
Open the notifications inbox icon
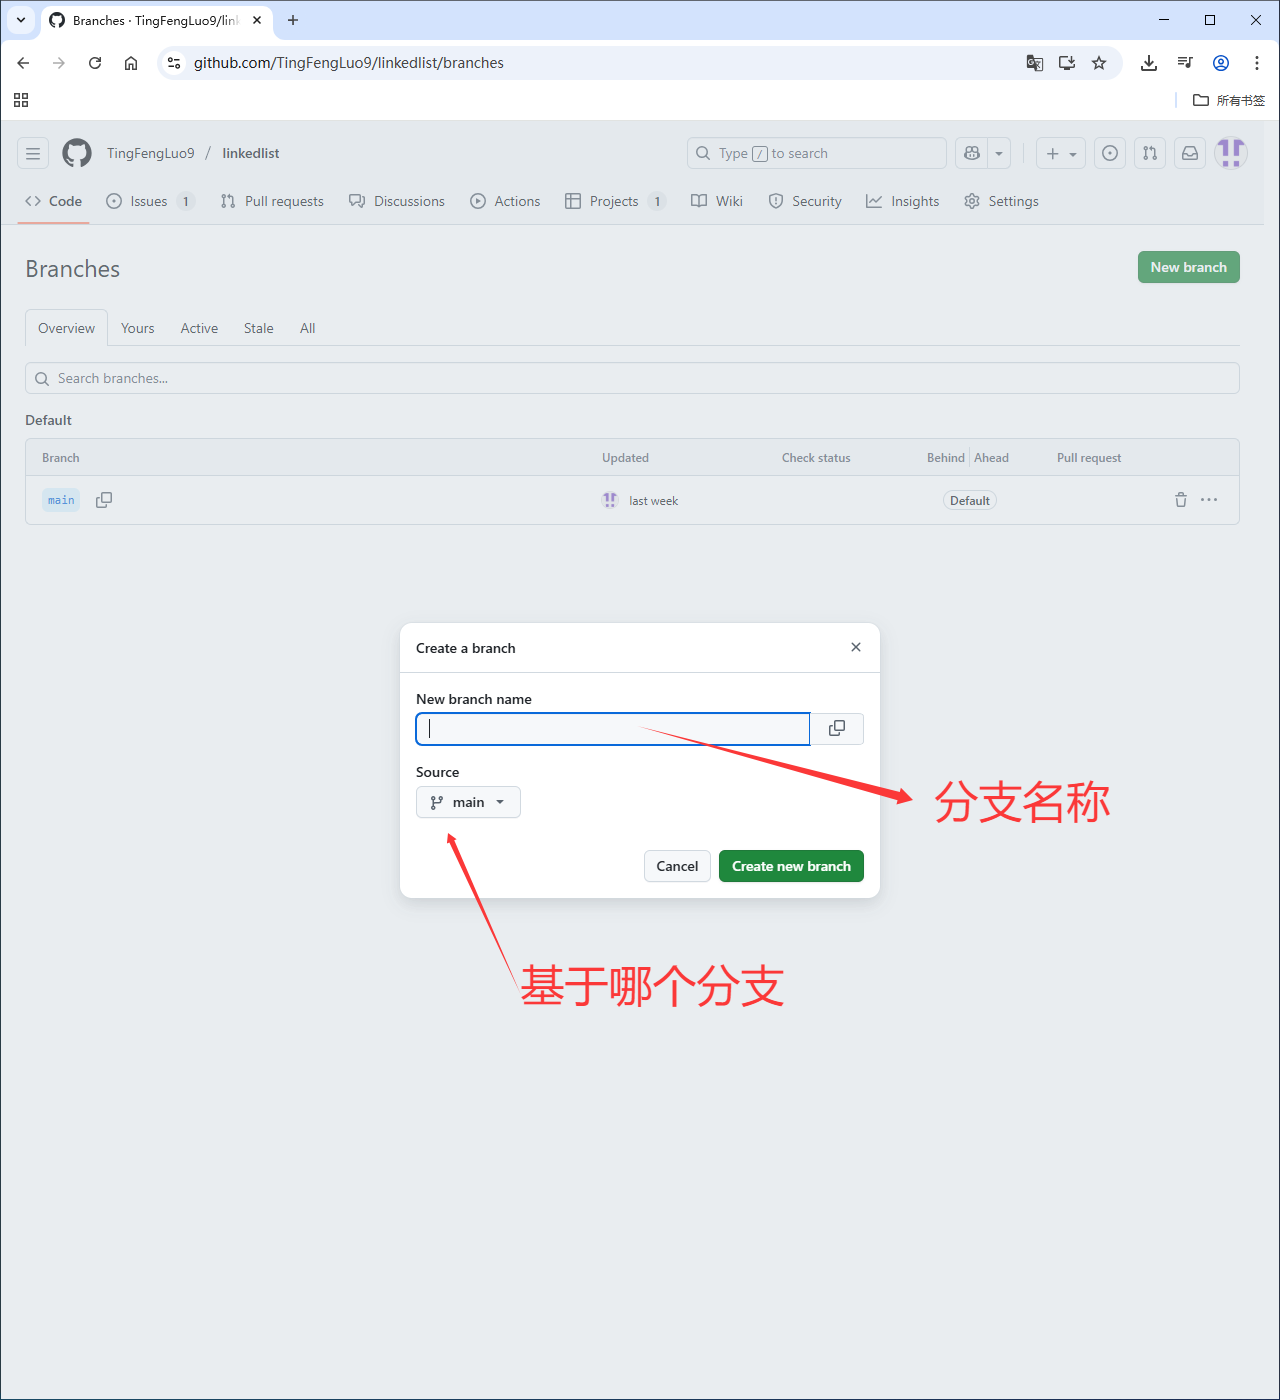[1190, 153]
